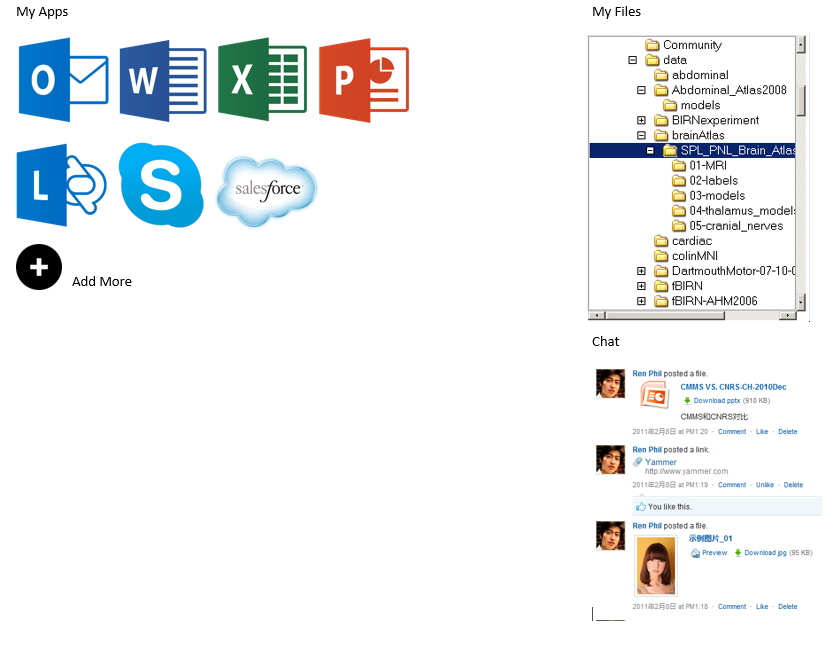Click the file tree vertical scrollbar
The width and height of the screenshot is (838, 659).
(801, 170)
